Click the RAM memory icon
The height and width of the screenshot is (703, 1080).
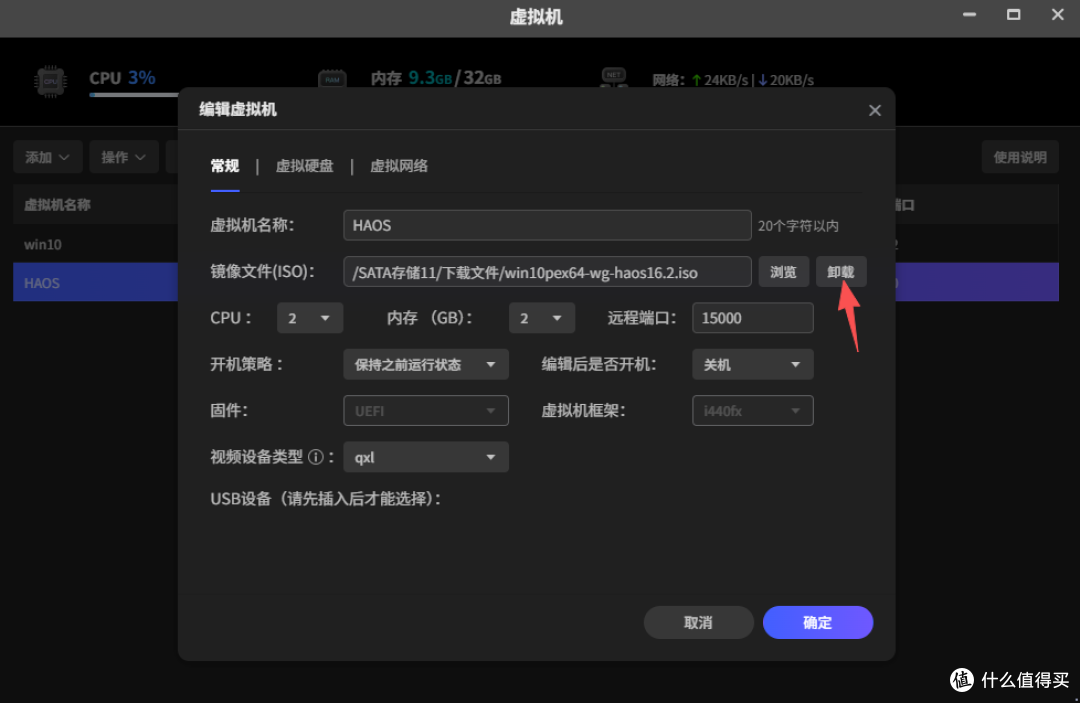coord(332,79)
